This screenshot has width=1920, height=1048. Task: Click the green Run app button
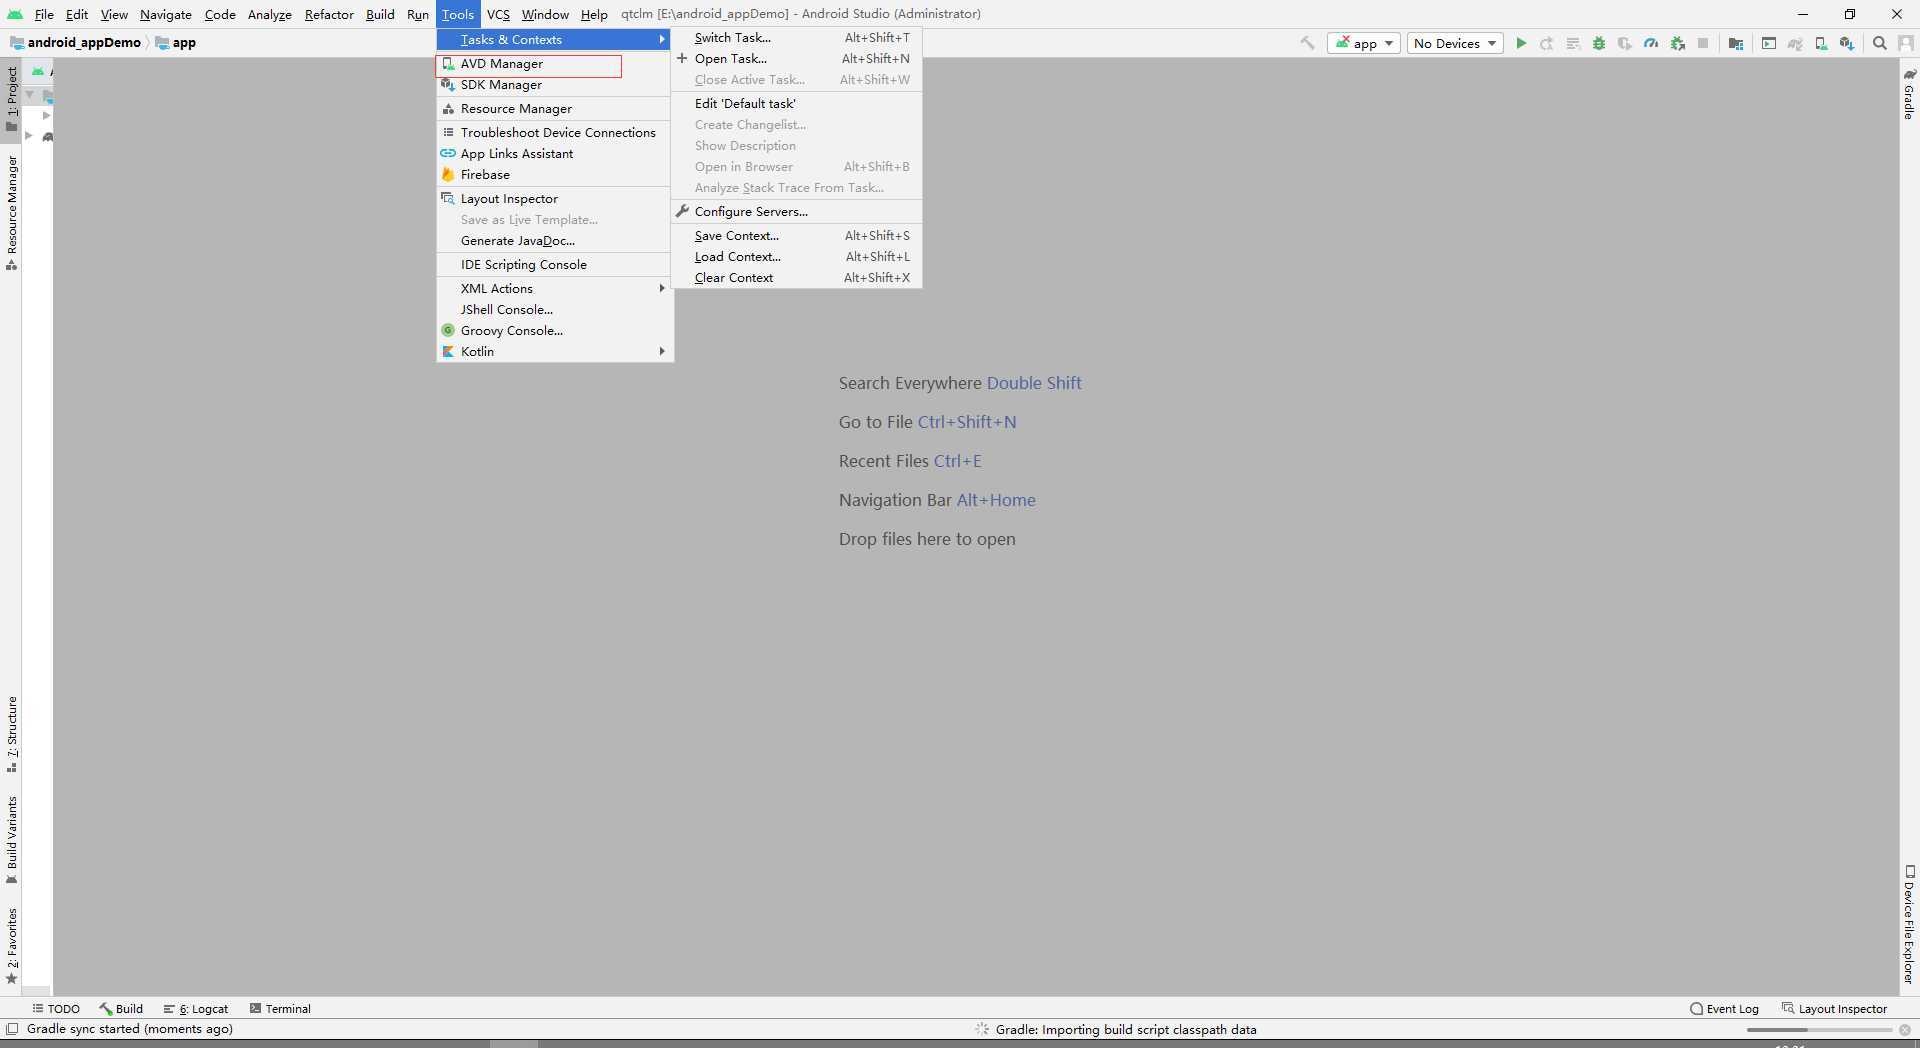tap(1521, 43)
